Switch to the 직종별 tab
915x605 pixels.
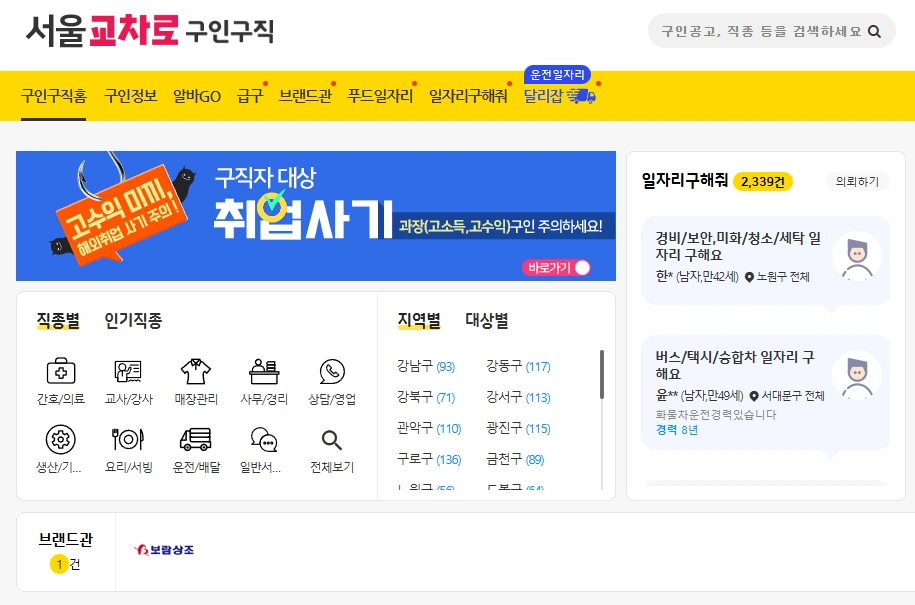pos(58,320)
